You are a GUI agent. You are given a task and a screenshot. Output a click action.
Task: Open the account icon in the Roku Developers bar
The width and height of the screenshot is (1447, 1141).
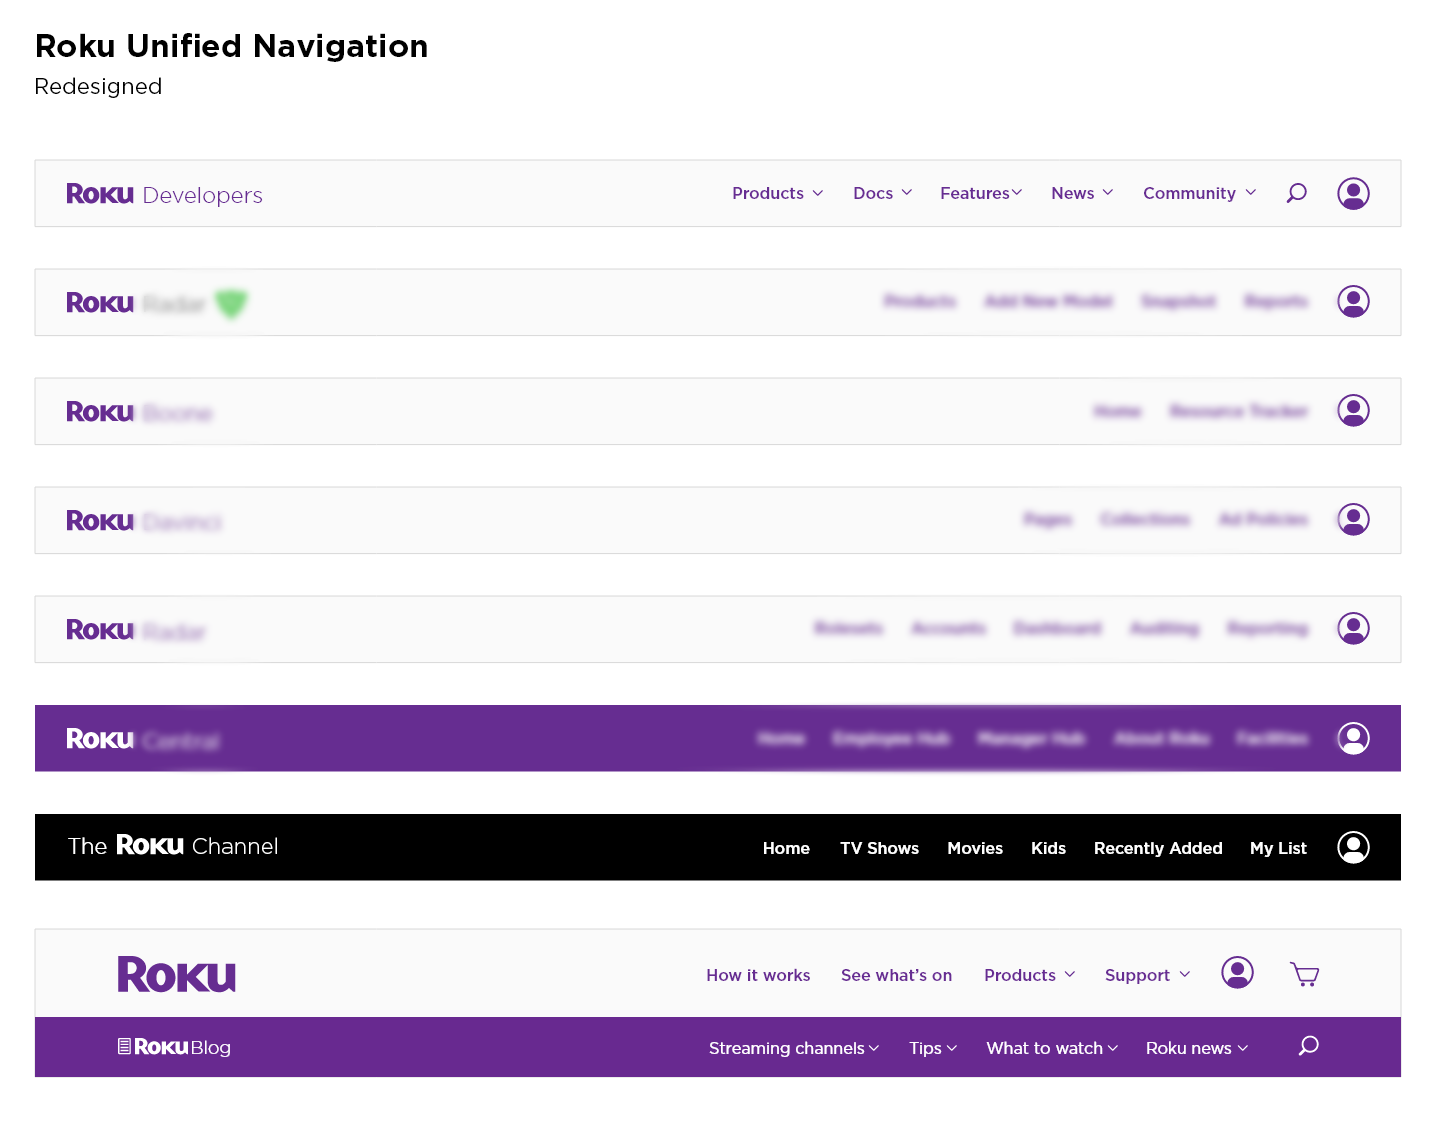click(1353, 193)
